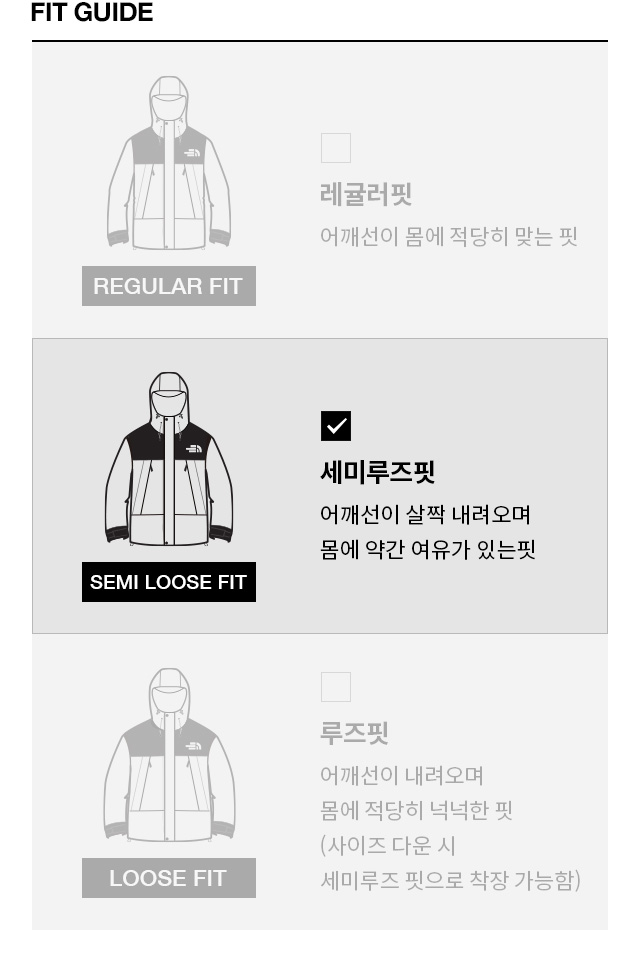The height and width of the screenshot is (963, 640).
Task: Click the gray LOOSE FIT label button
Action: (169, 878)
